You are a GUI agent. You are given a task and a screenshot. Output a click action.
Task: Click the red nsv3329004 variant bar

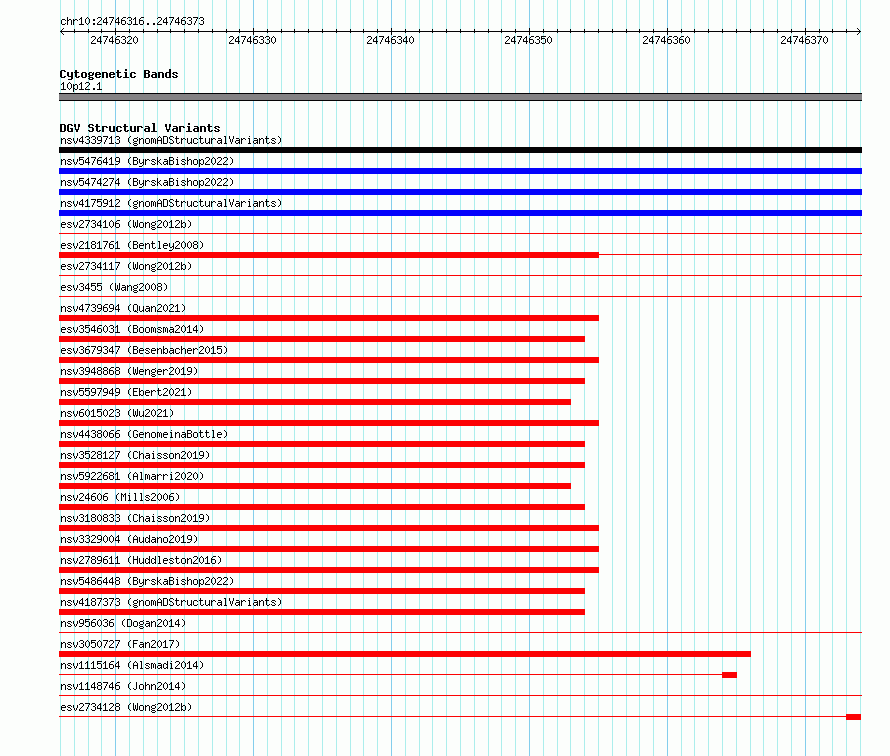pos(329,549)
